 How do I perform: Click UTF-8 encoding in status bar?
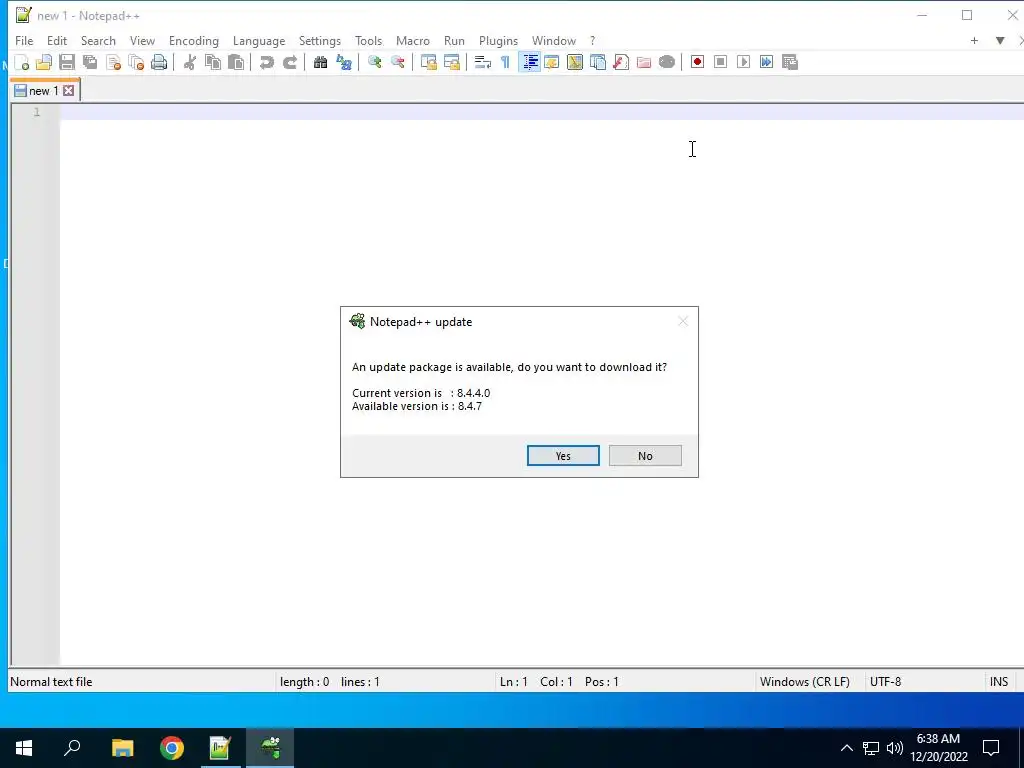[x=886, y=682]
